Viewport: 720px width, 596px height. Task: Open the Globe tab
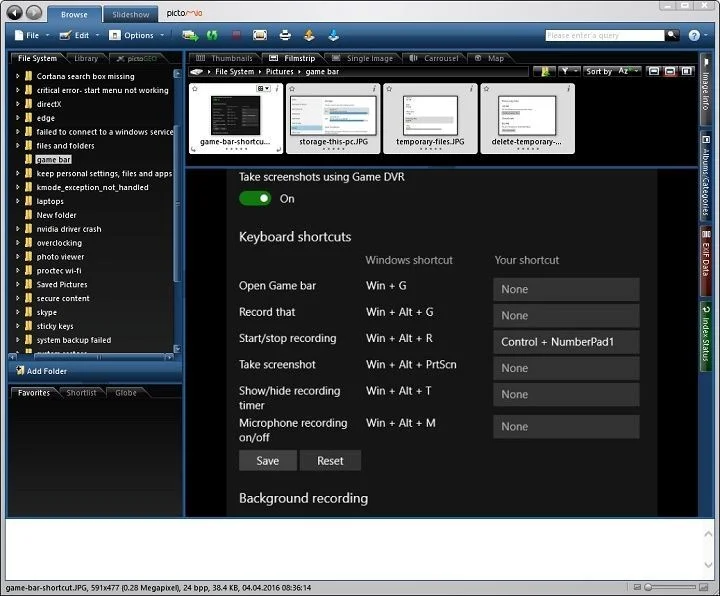pyautogui.click(x=125, y=393)
